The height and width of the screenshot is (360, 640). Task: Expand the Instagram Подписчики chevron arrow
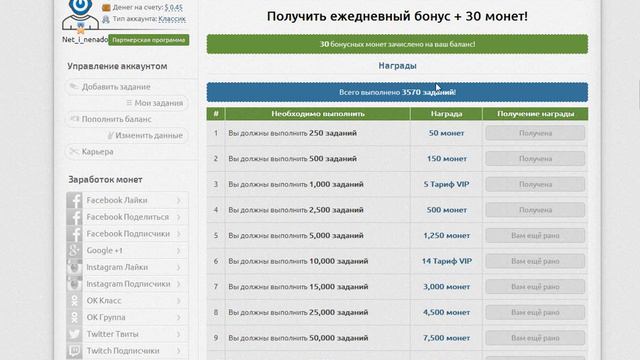tap(179, 284)
